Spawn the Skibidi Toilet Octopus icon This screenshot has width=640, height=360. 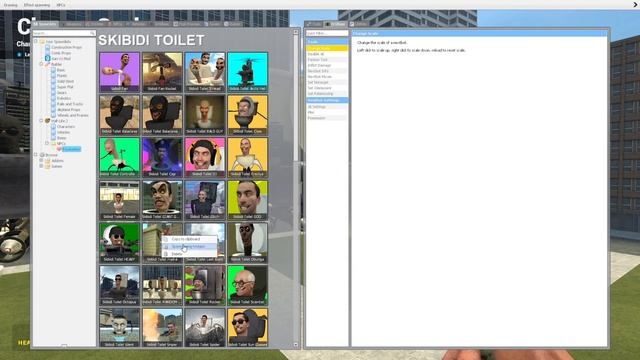[120, 285]
